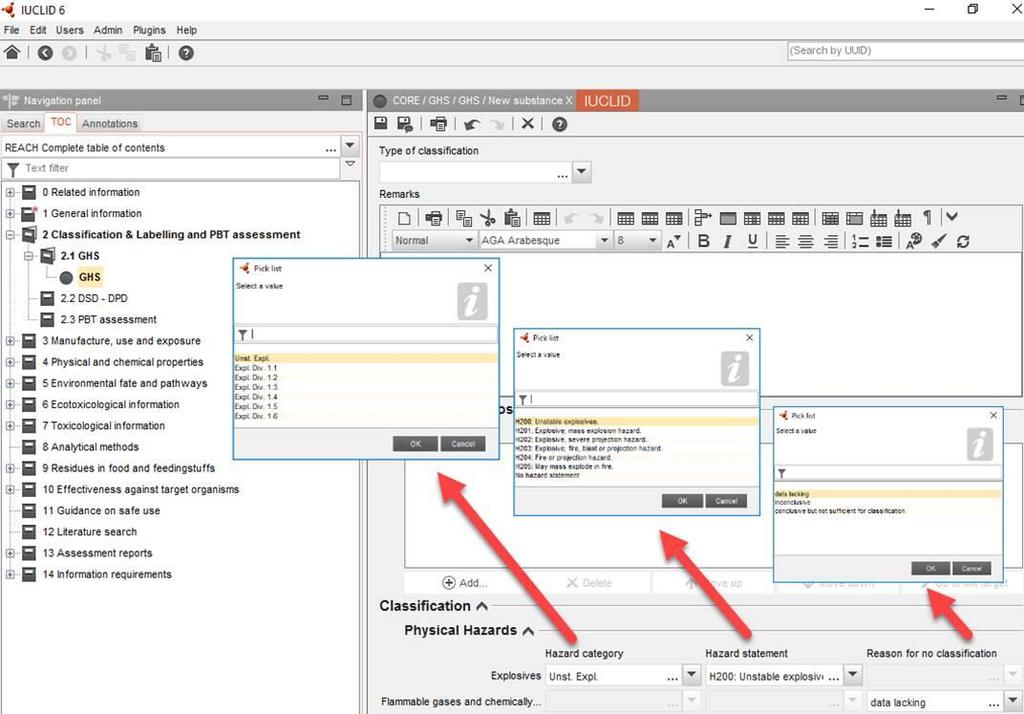Apply italic formatting in Remarks

pos(728,241)
